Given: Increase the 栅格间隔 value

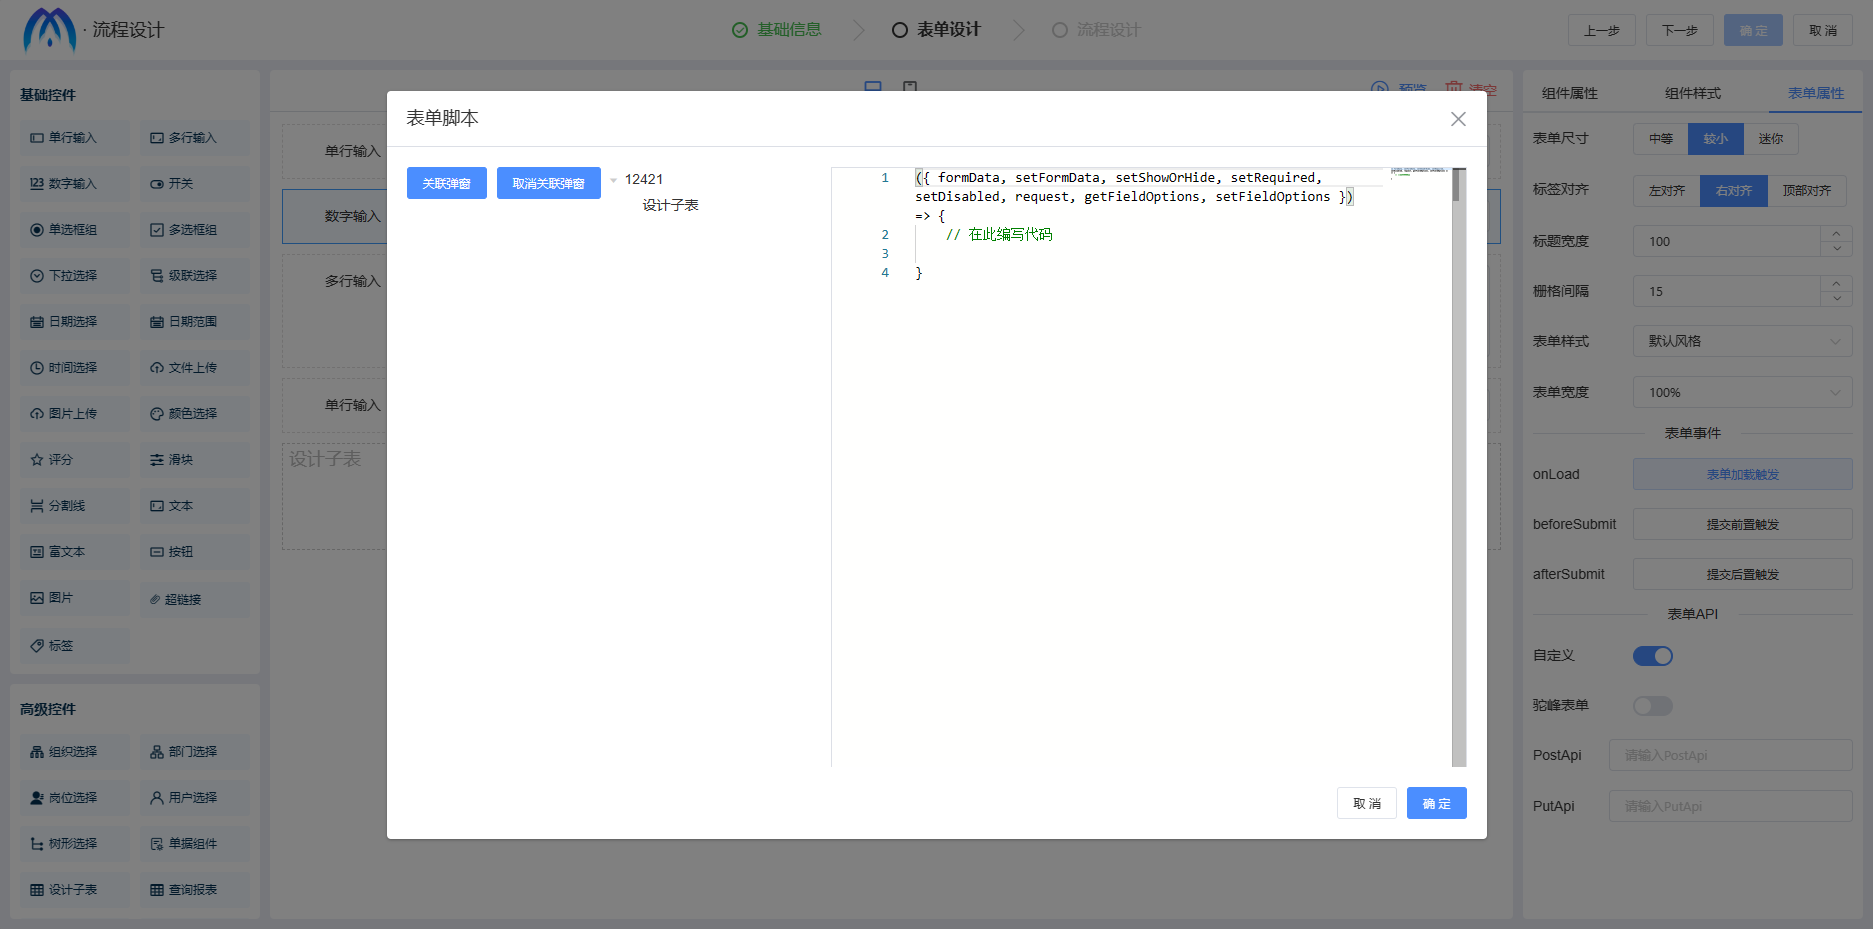Looking at the screenshot, I should pos(1836,284).
